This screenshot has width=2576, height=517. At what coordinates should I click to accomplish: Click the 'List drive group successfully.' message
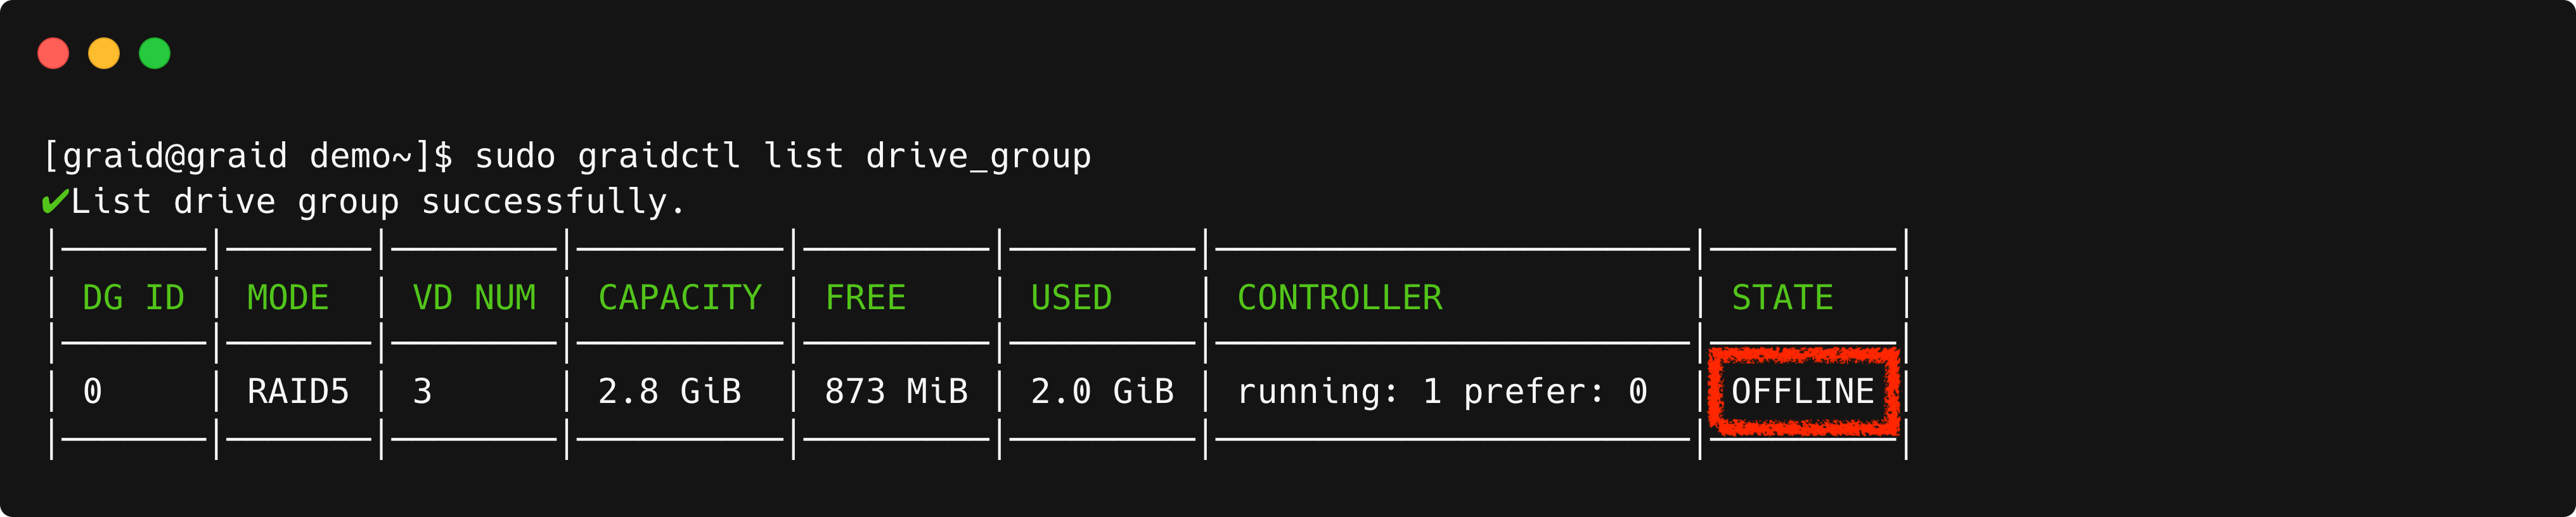click(x=378, y=203)
